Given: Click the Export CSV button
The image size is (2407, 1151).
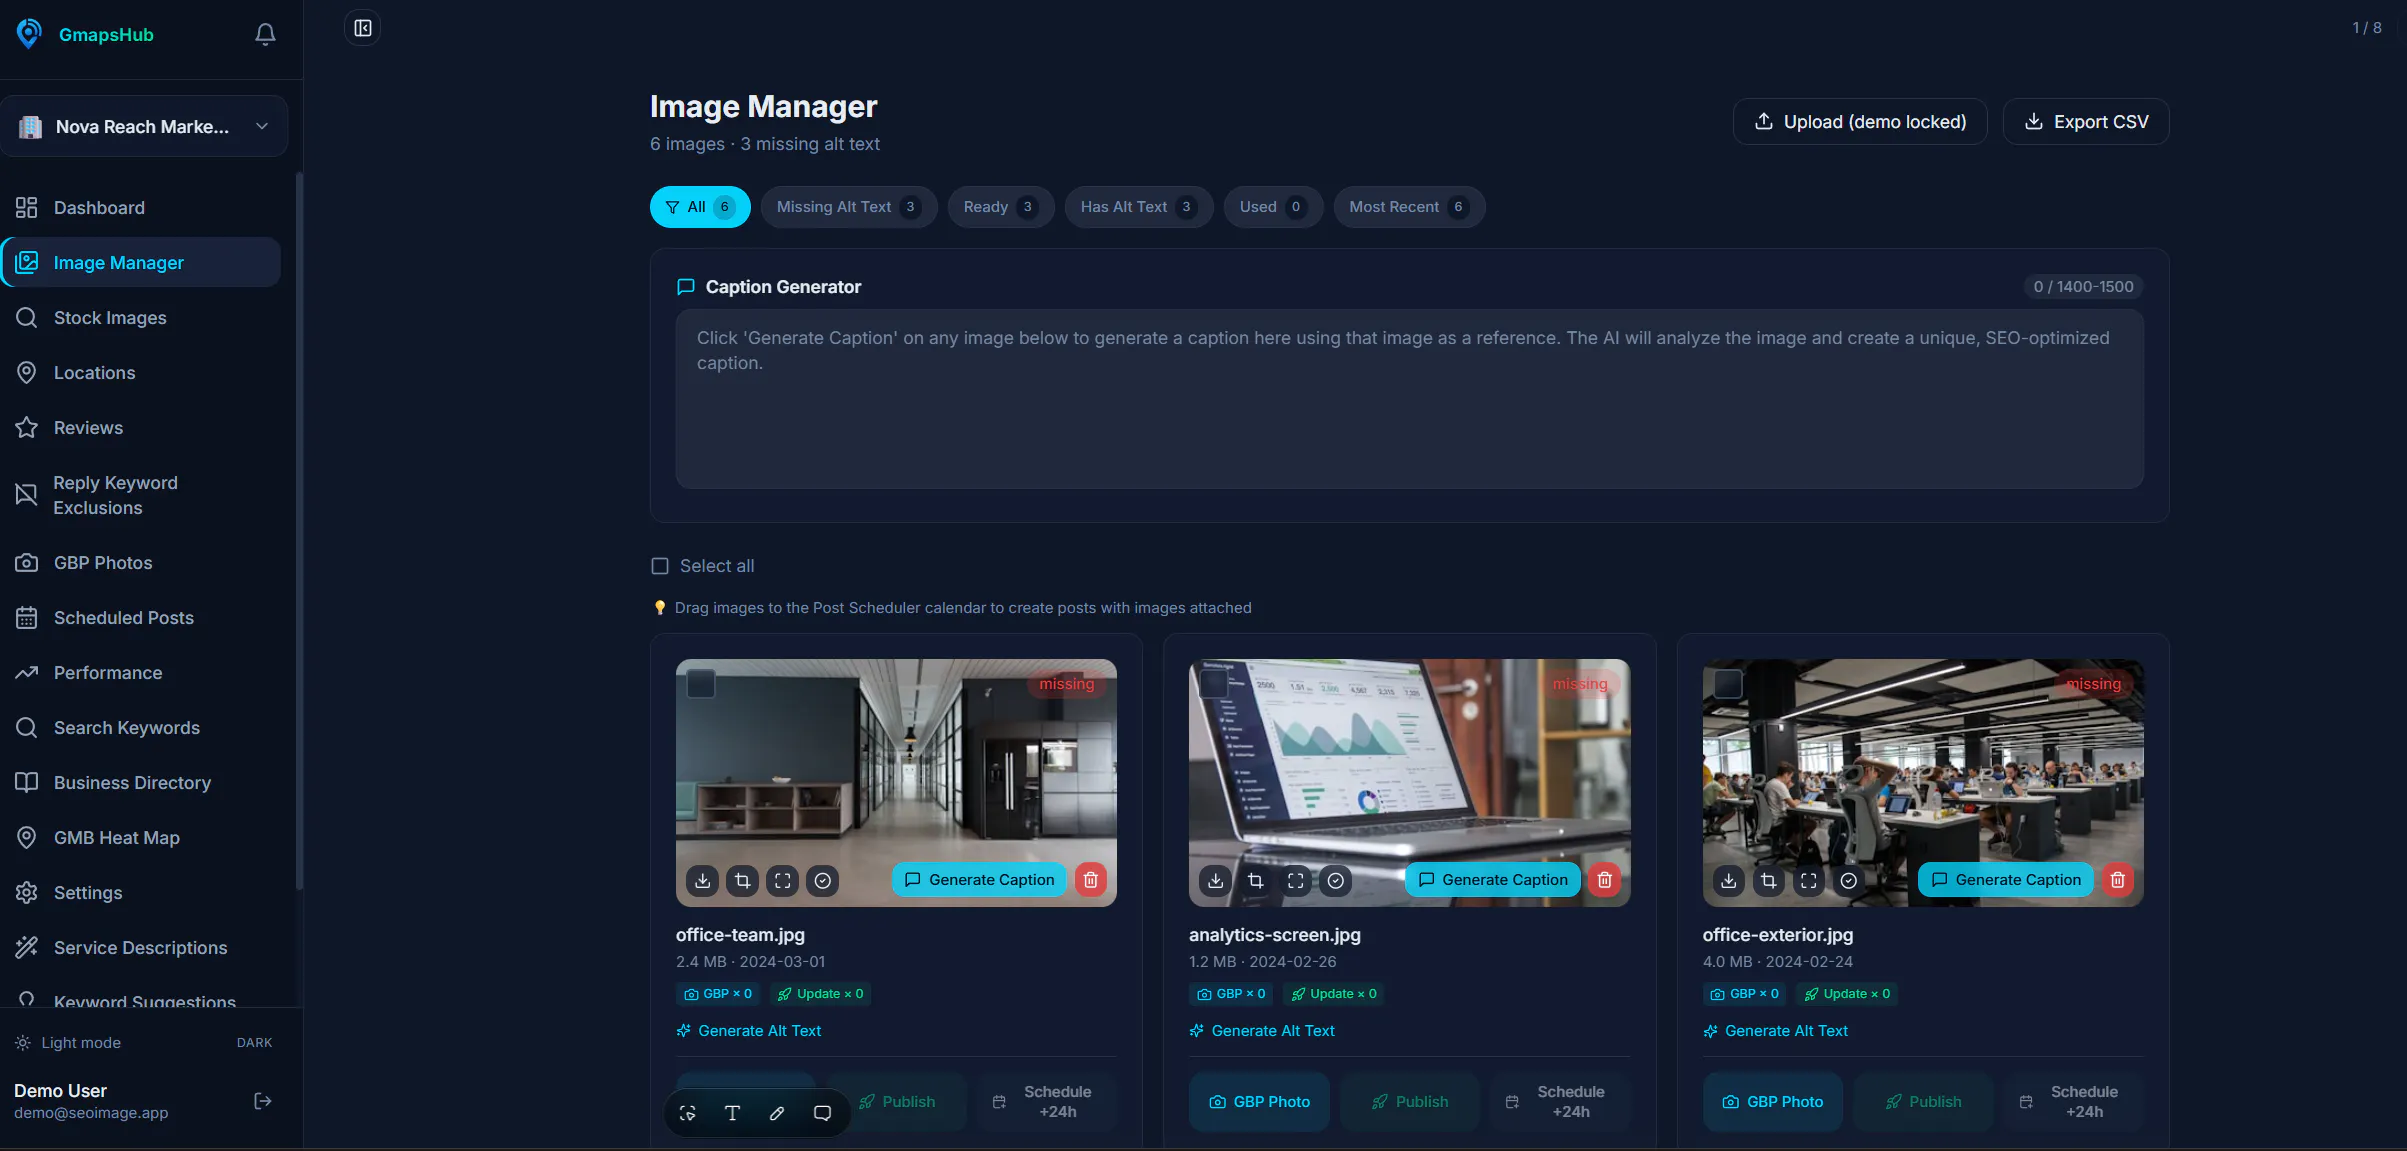Looking at the screenshot, I should [2086, 122].
